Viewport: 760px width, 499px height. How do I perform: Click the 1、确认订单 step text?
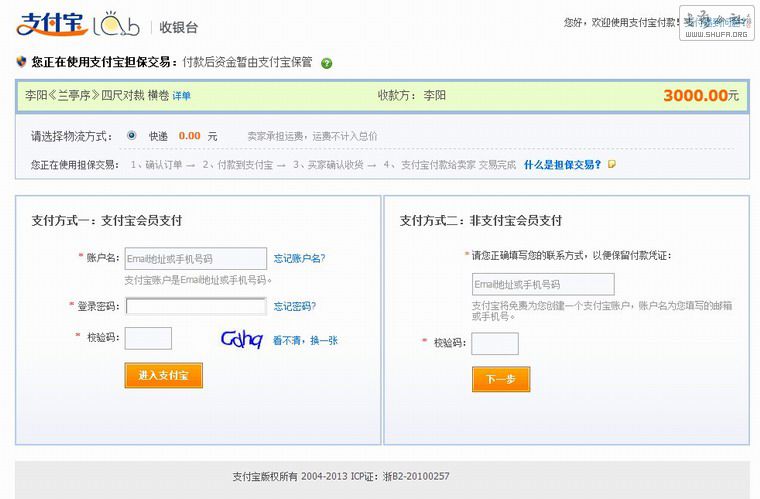click(x=156, y=165)
